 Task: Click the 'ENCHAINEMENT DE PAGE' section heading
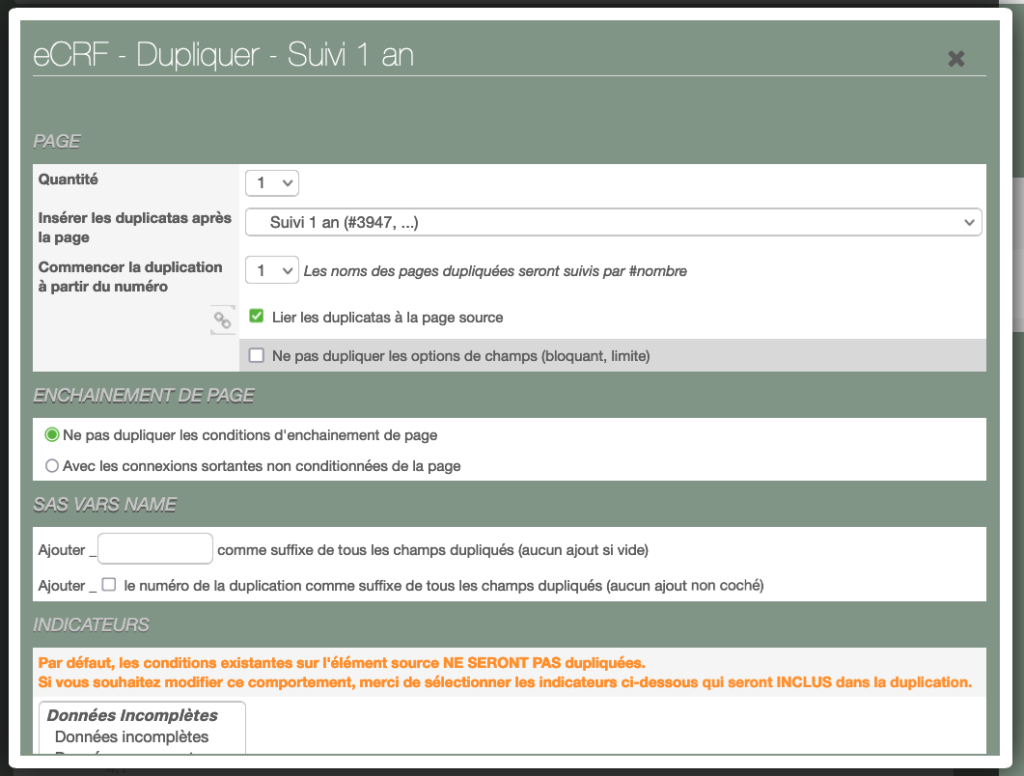(x=144, y=395)
